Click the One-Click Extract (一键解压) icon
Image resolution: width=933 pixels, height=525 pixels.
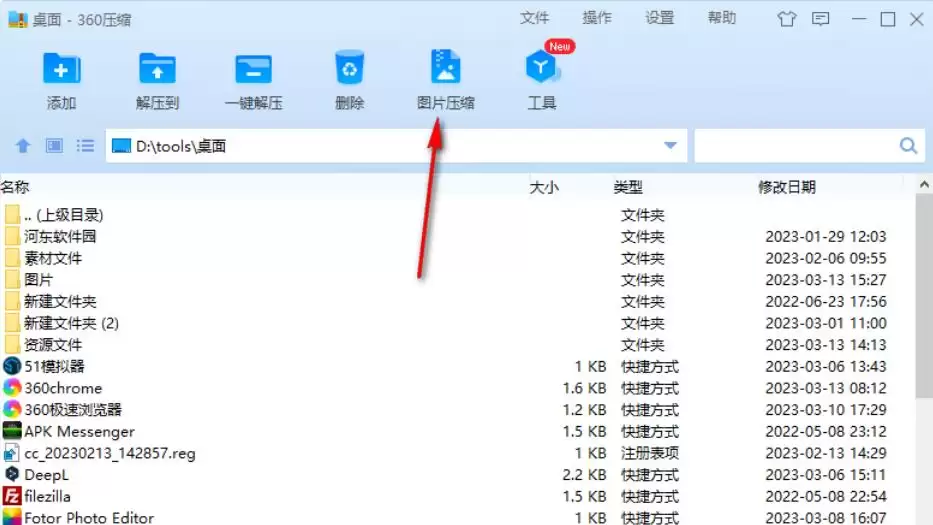[253, 68]
